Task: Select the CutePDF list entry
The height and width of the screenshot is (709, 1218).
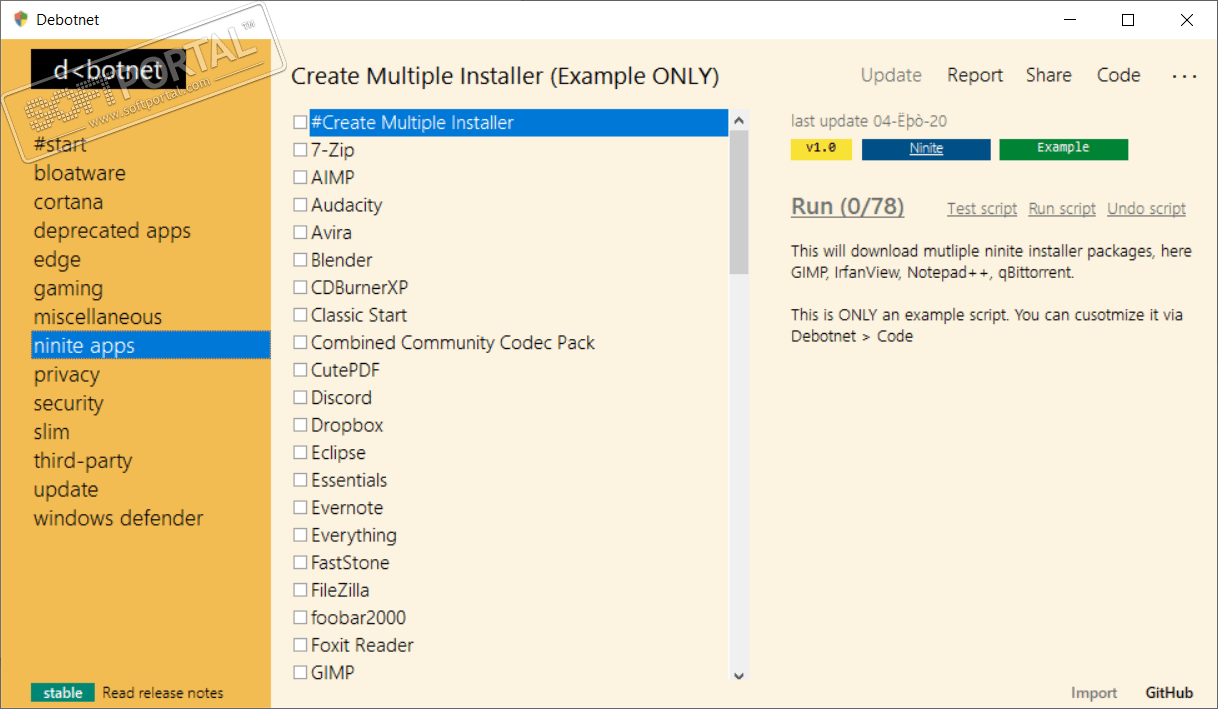Action: point(345,370)
